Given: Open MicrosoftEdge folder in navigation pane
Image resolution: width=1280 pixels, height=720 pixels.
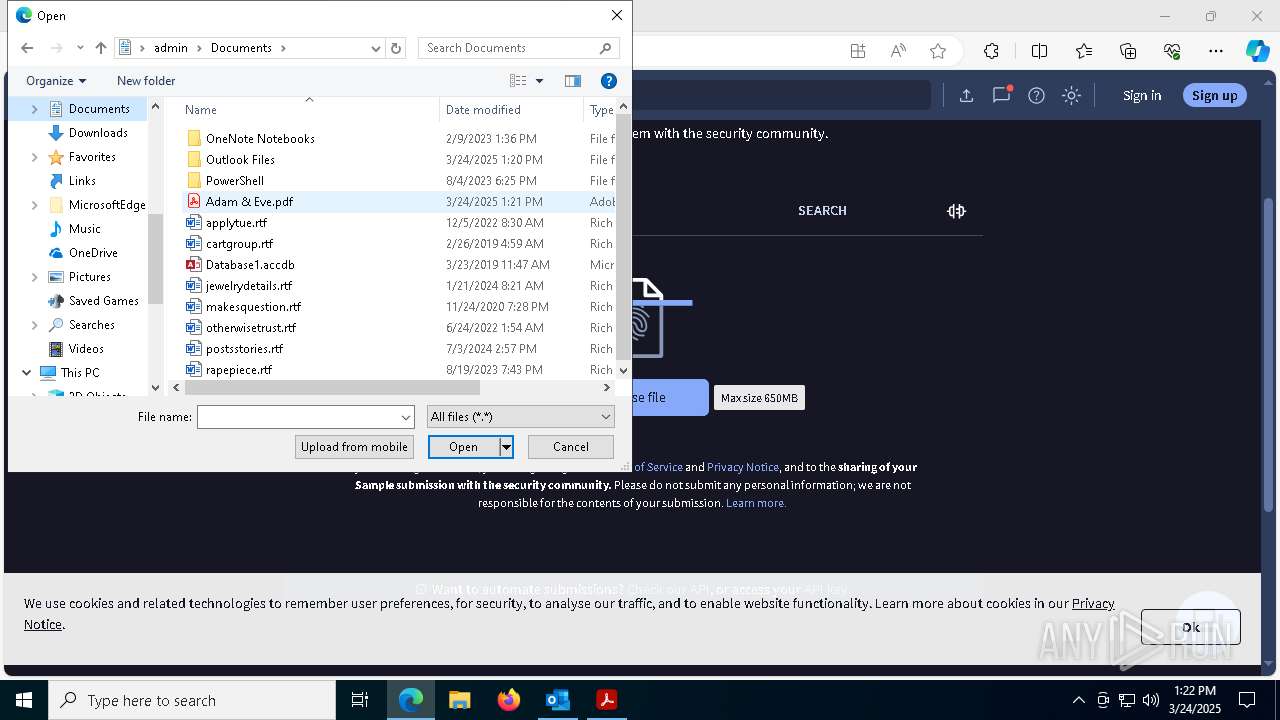Looking at the screenshot, I should click(x=107, y=205).
